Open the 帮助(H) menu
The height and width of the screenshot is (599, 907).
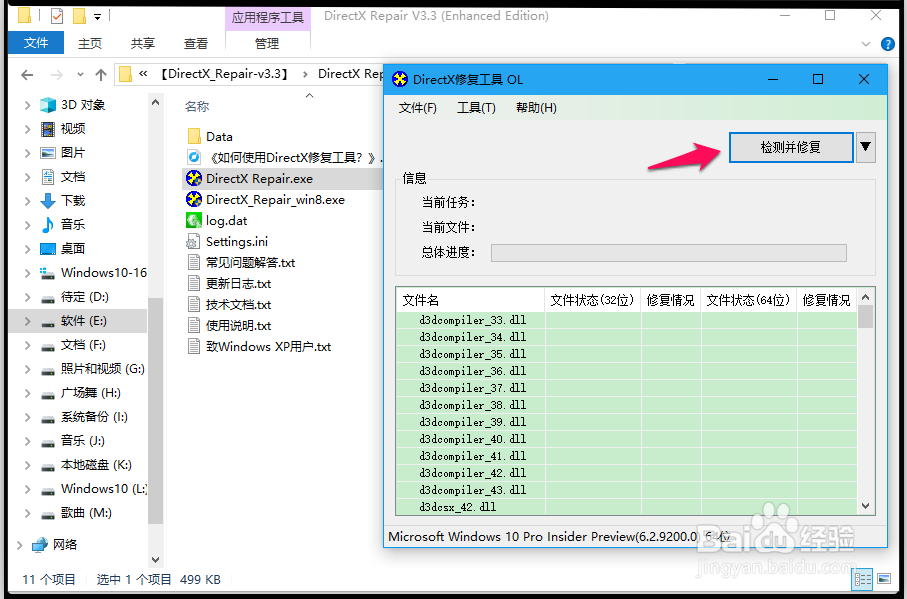(x=536, y=108)
